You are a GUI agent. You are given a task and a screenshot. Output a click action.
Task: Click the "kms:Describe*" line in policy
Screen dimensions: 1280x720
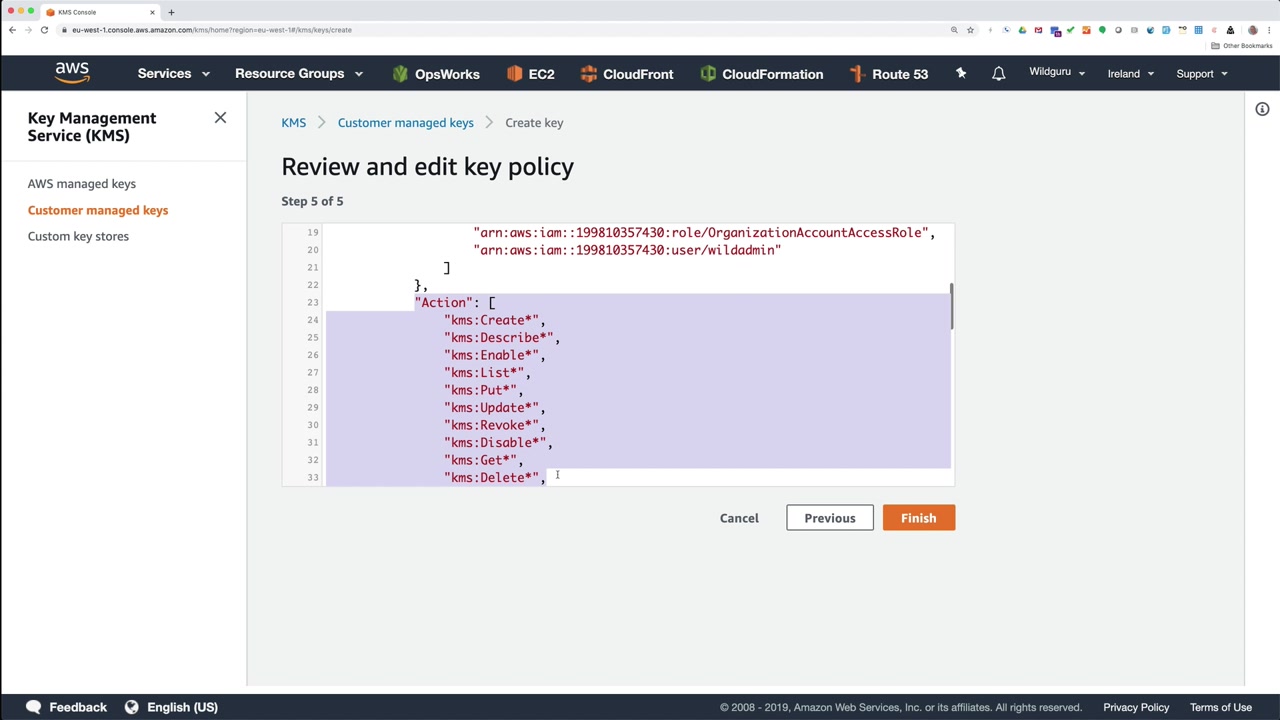(x=501, y=338)
